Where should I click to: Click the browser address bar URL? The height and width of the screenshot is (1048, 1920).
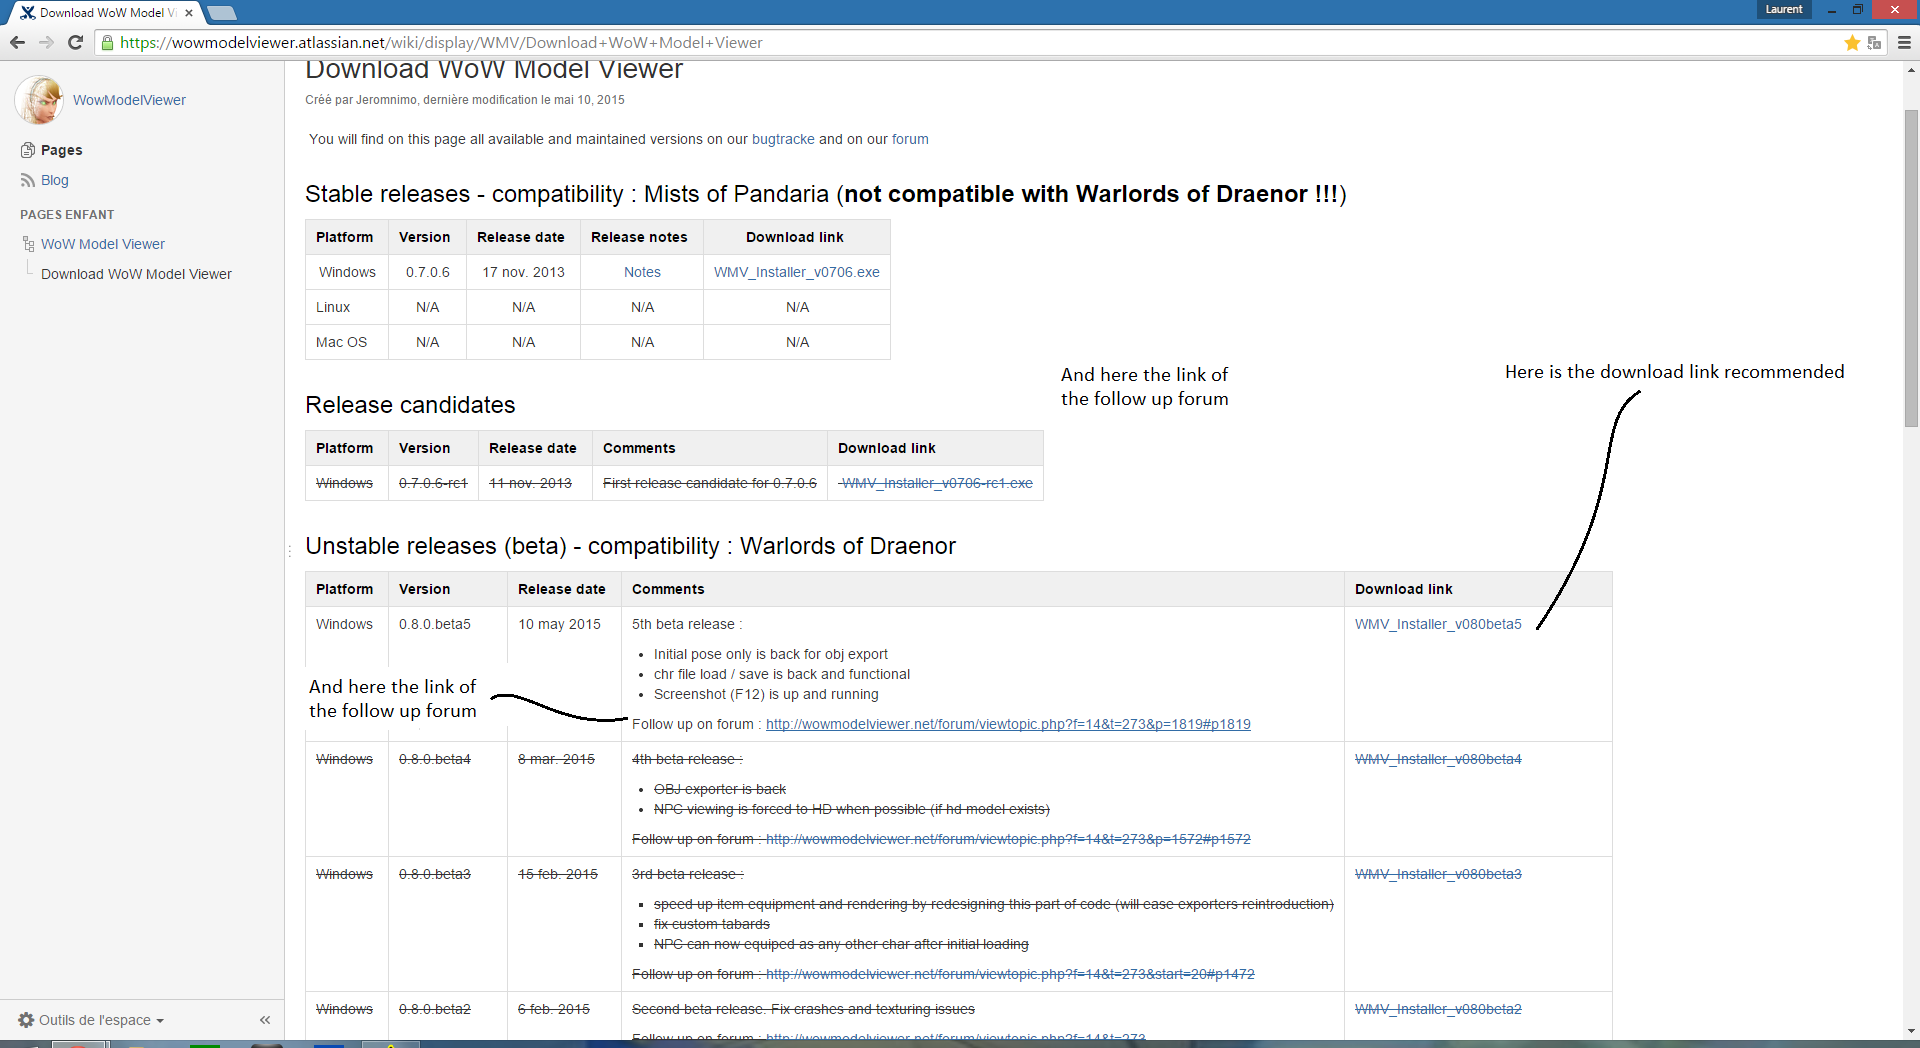click(441, 42)
